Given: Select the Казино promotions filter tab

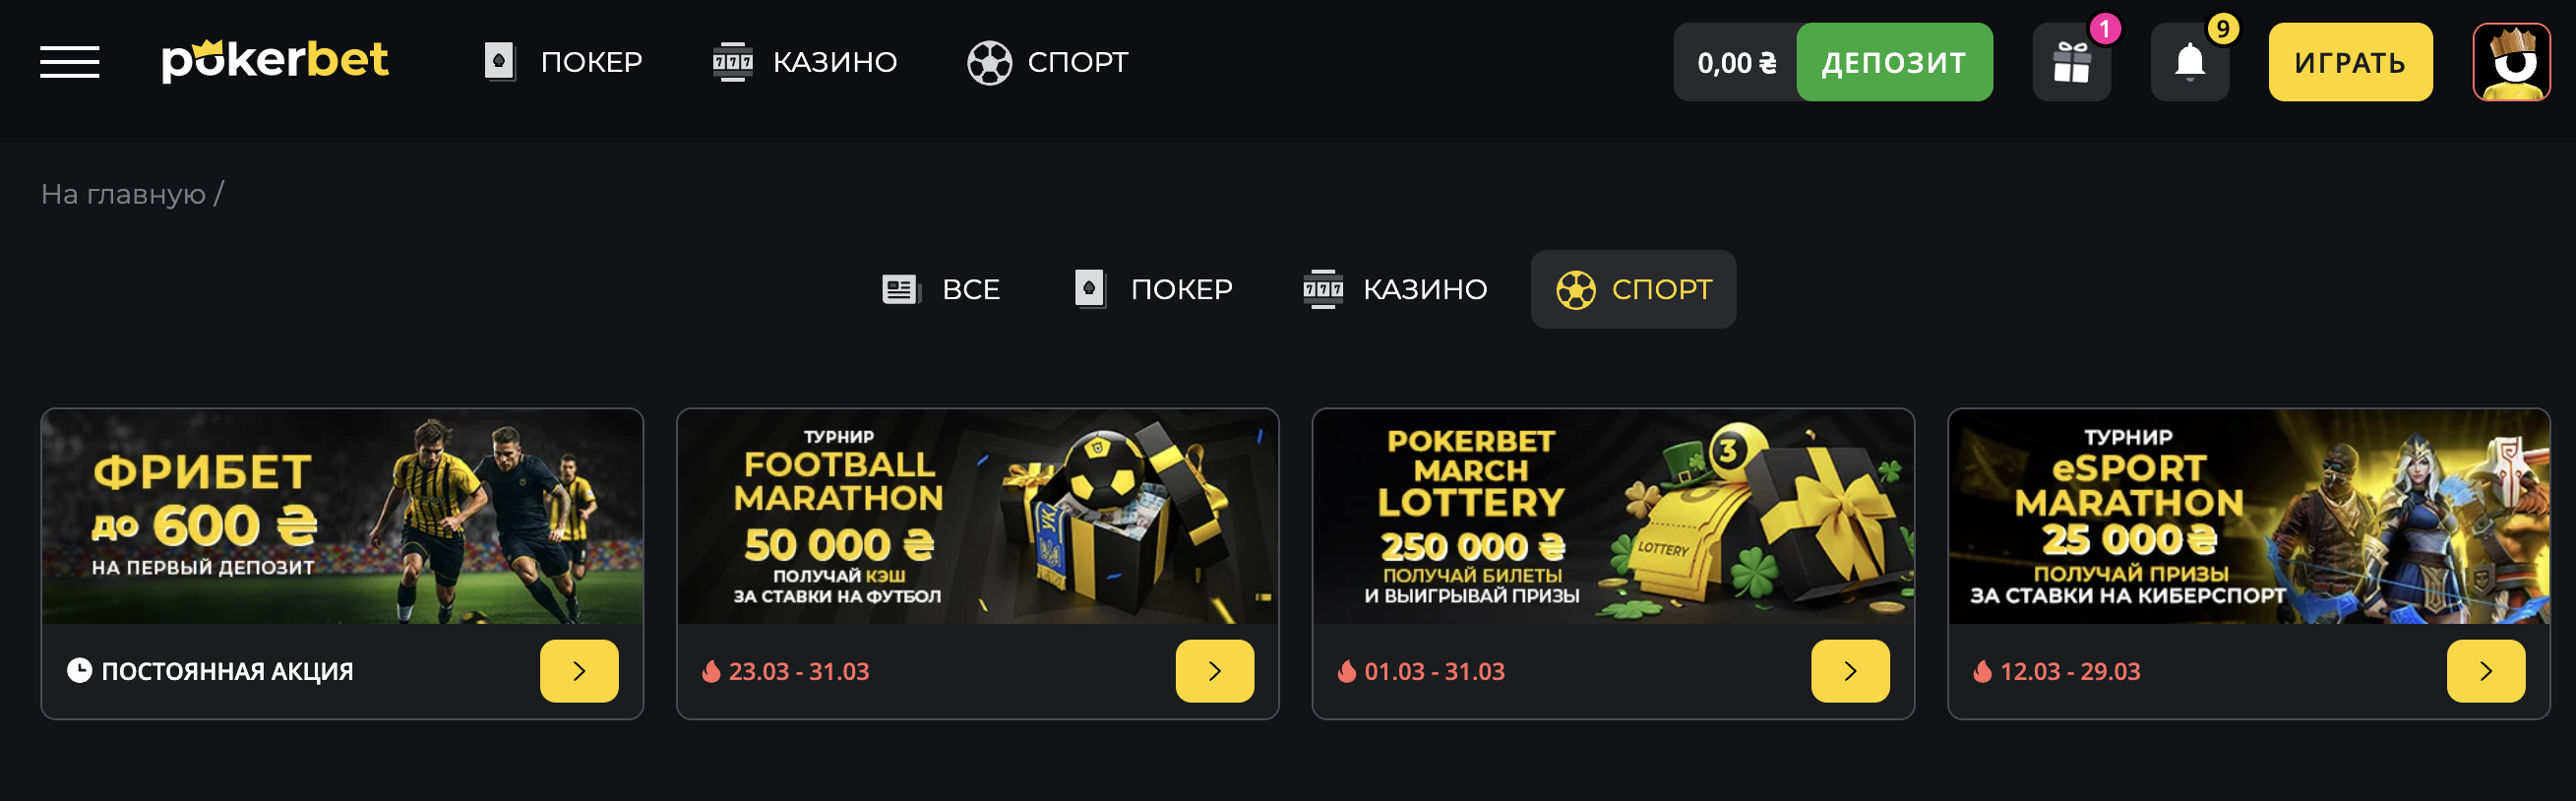Looking at the screenshot, I should tap(1395, 289).
